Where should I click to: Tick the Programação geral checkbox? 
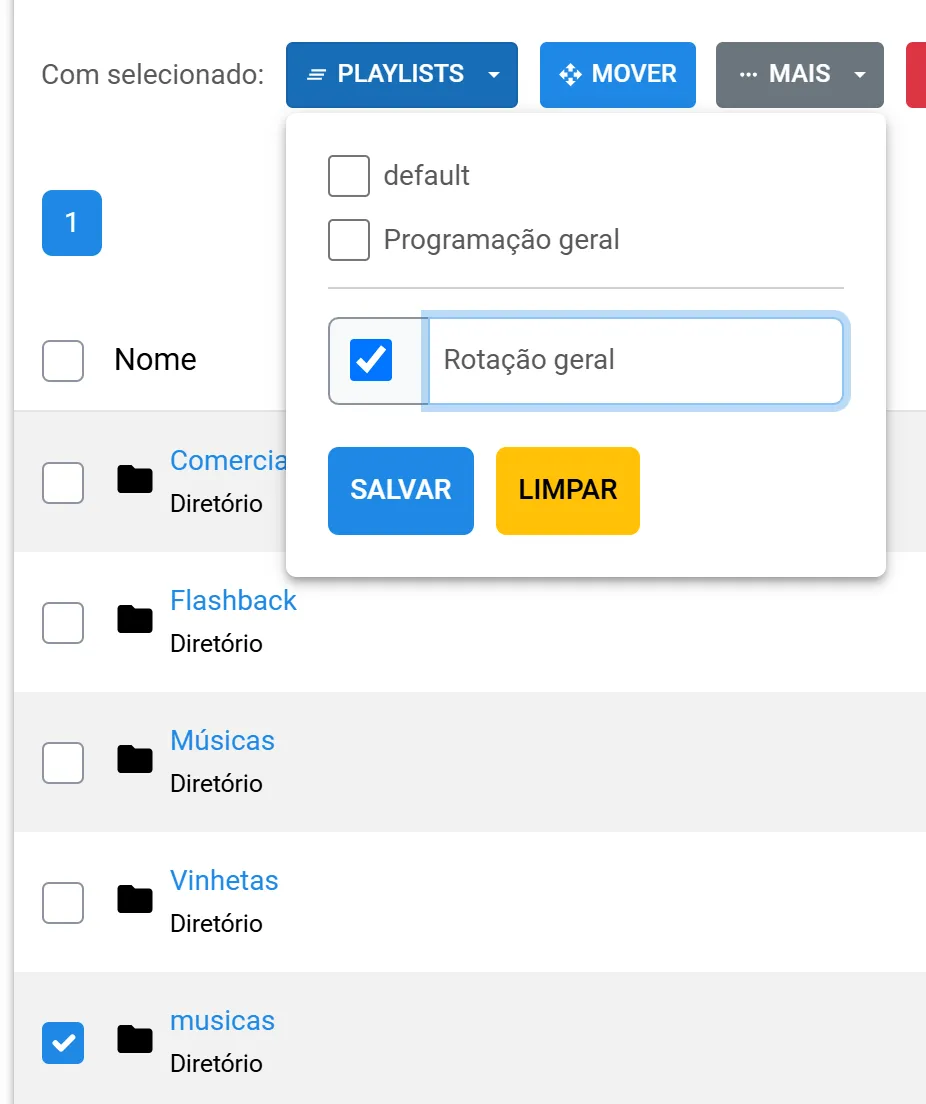pyautogui.click(x=349, y=240)
